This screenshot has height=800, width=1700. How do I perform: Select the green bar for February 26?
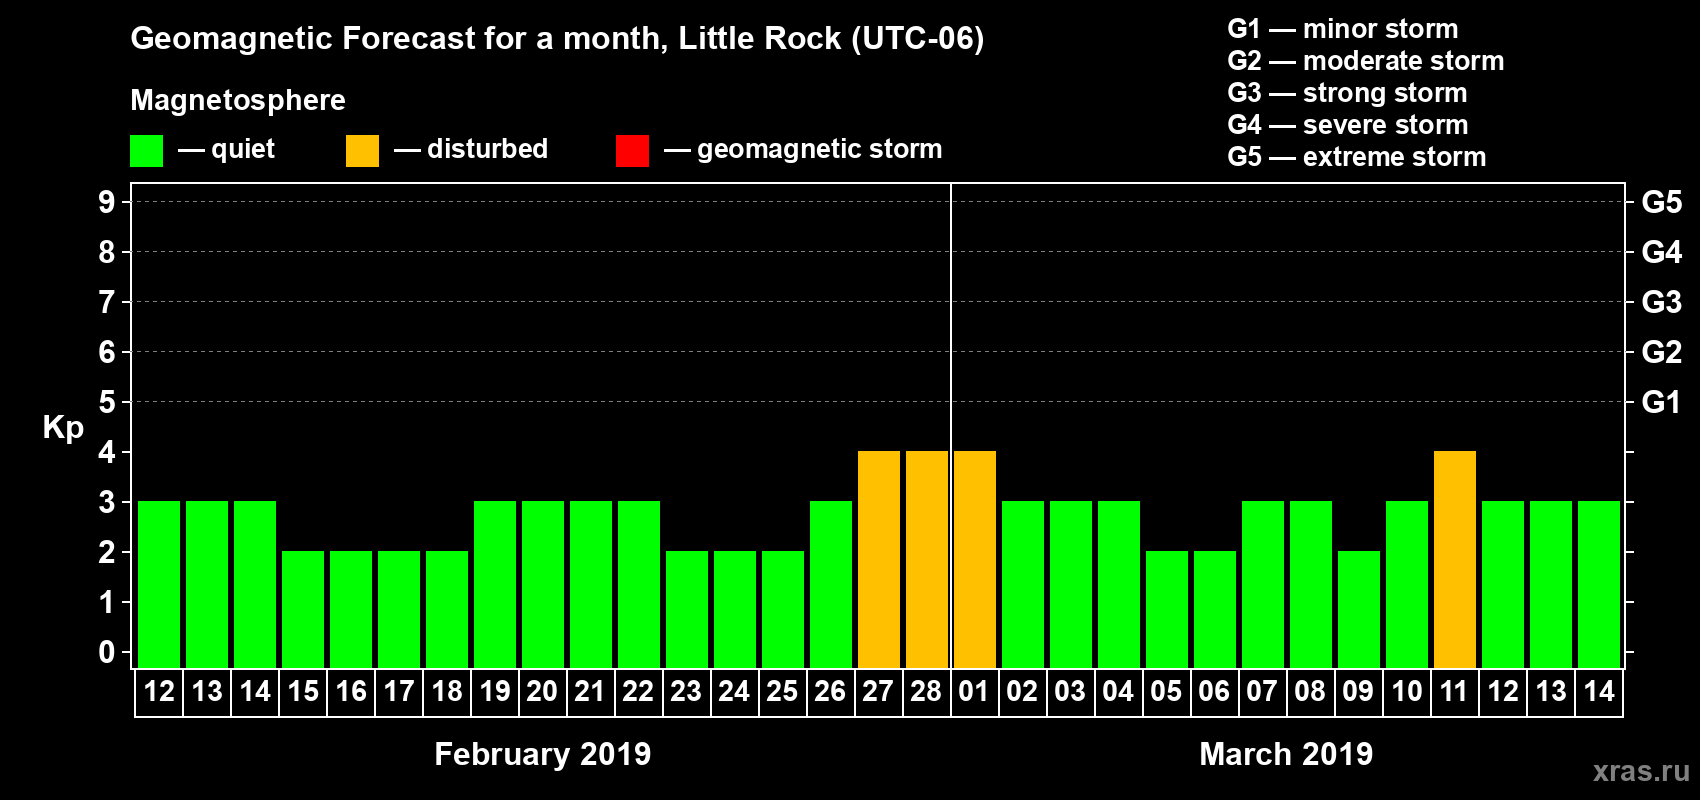coord(831,585)
